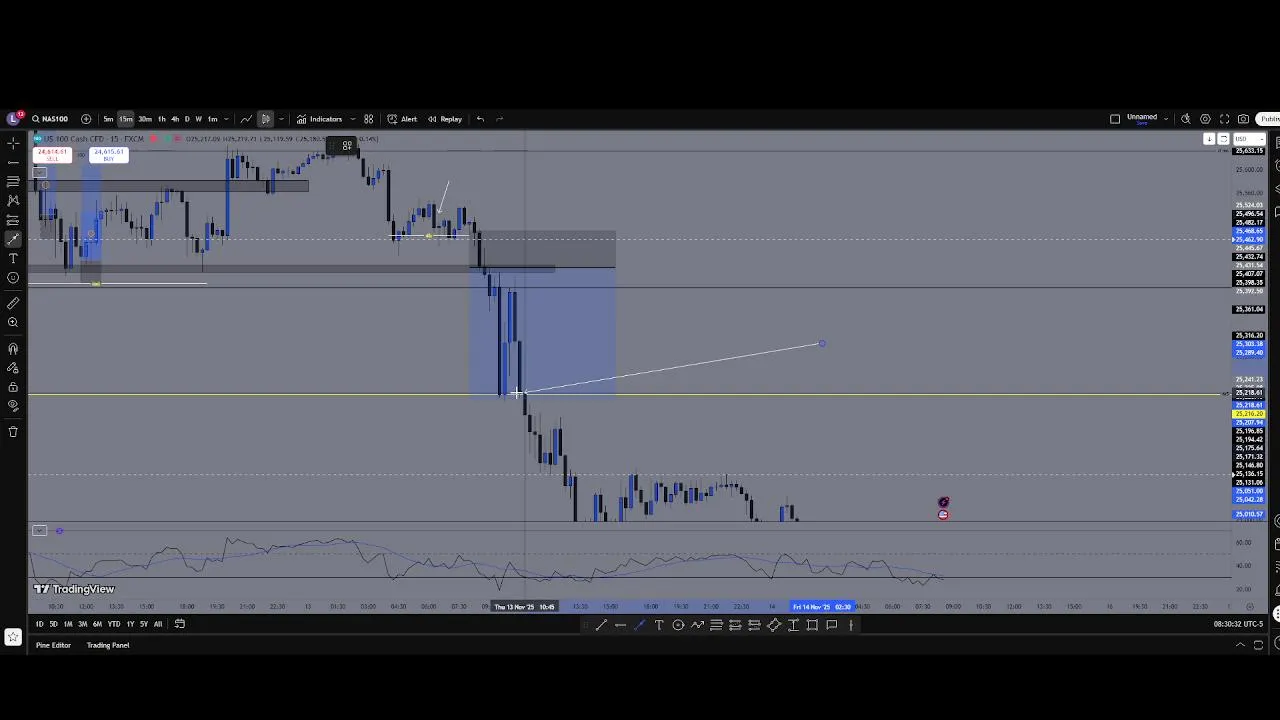The width and height of the screenshot is (1280, 720).
Task: Select the W weekly timeframe
Action: (x=198, y=119)
